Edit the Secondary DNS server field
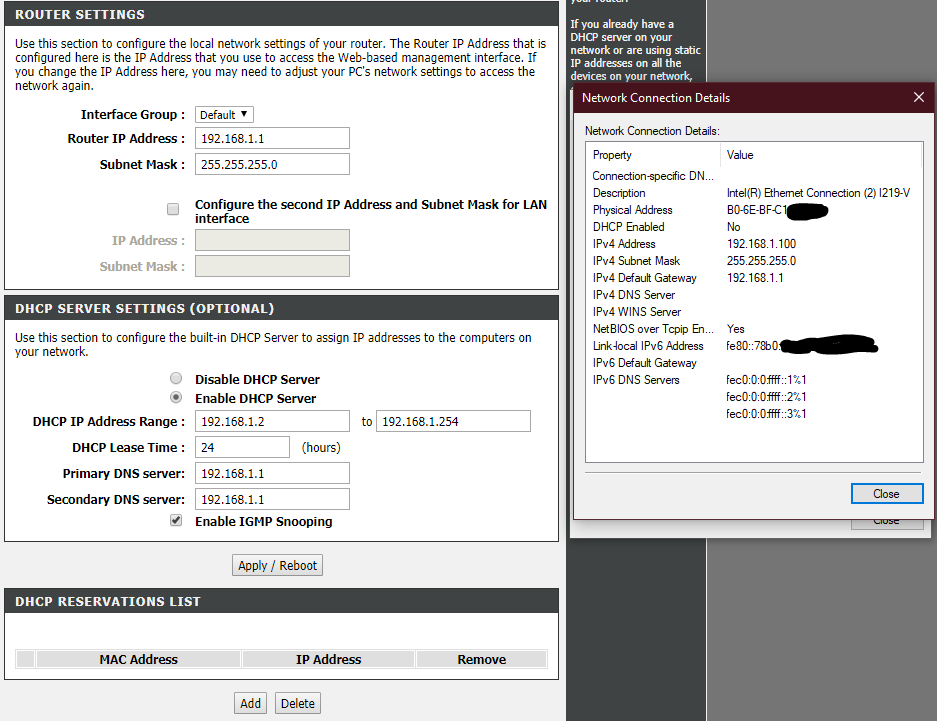Image resolution: width=937 pixels, height=721 pixels. [272, 498]
